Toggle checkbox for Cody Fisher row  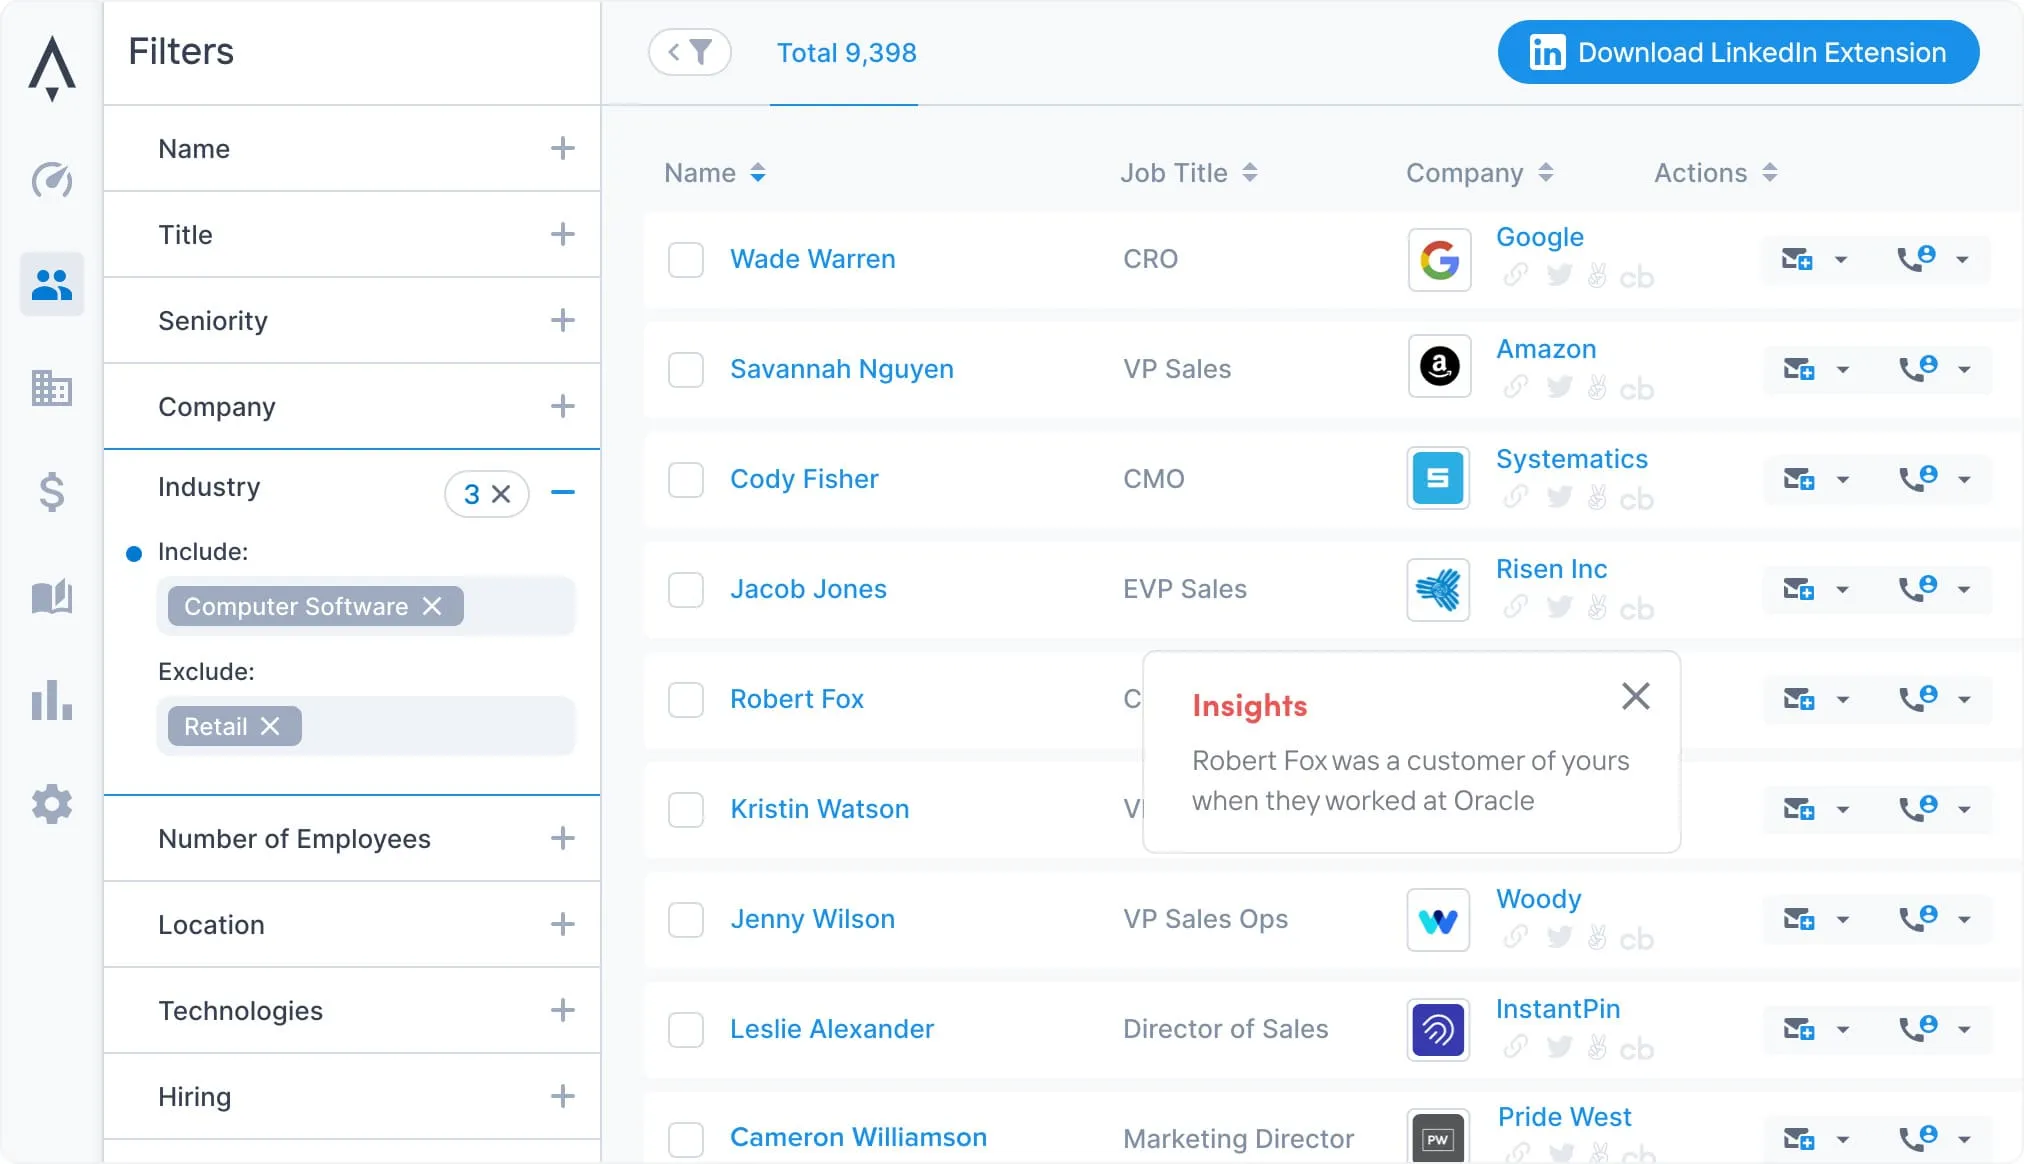click(687, 478)
